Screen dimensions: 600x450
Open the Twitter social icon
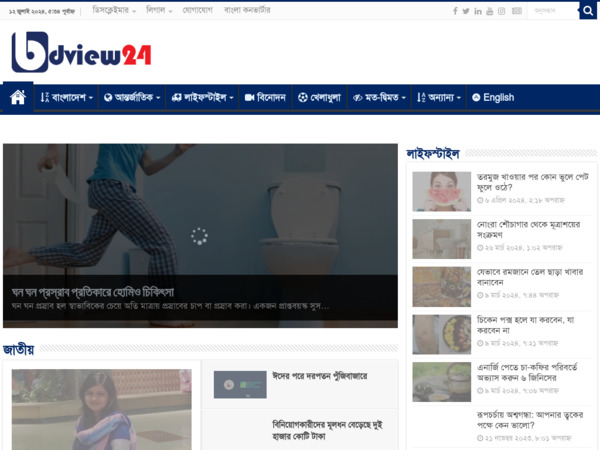466,11
